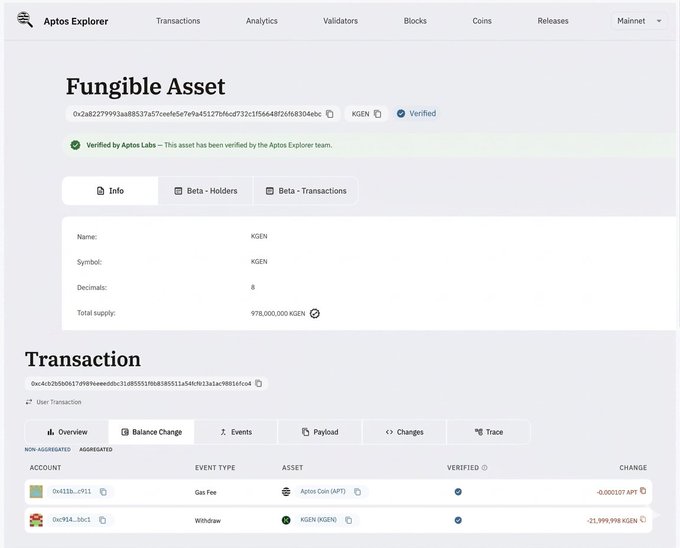Viewport: 680px width, 548px height.
Task: Copy the fungible asset address
Action: (330, 114)
